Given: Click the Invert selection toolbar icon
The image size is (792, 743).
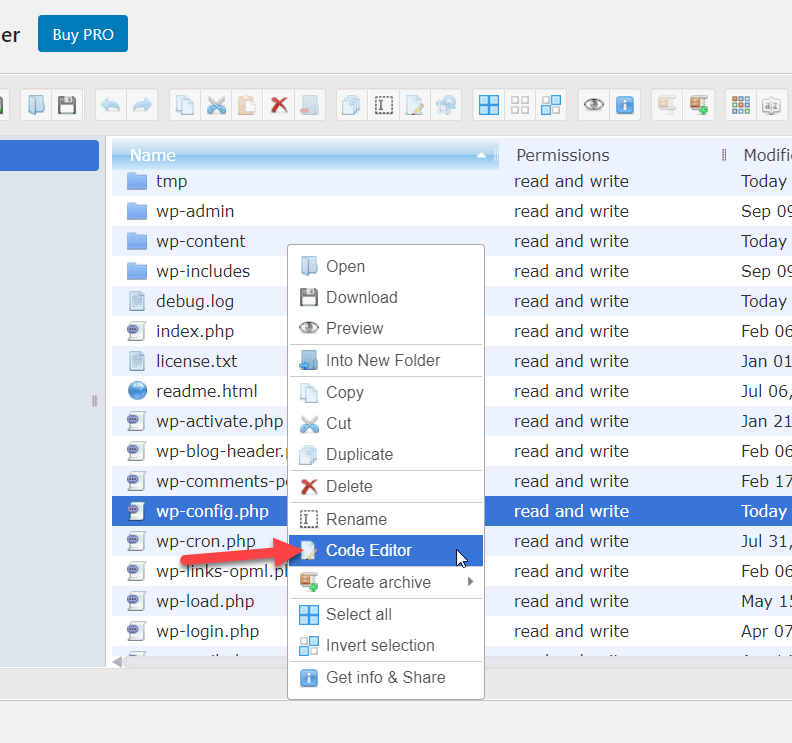Looking at the screenshot, I should click(551, 105).
